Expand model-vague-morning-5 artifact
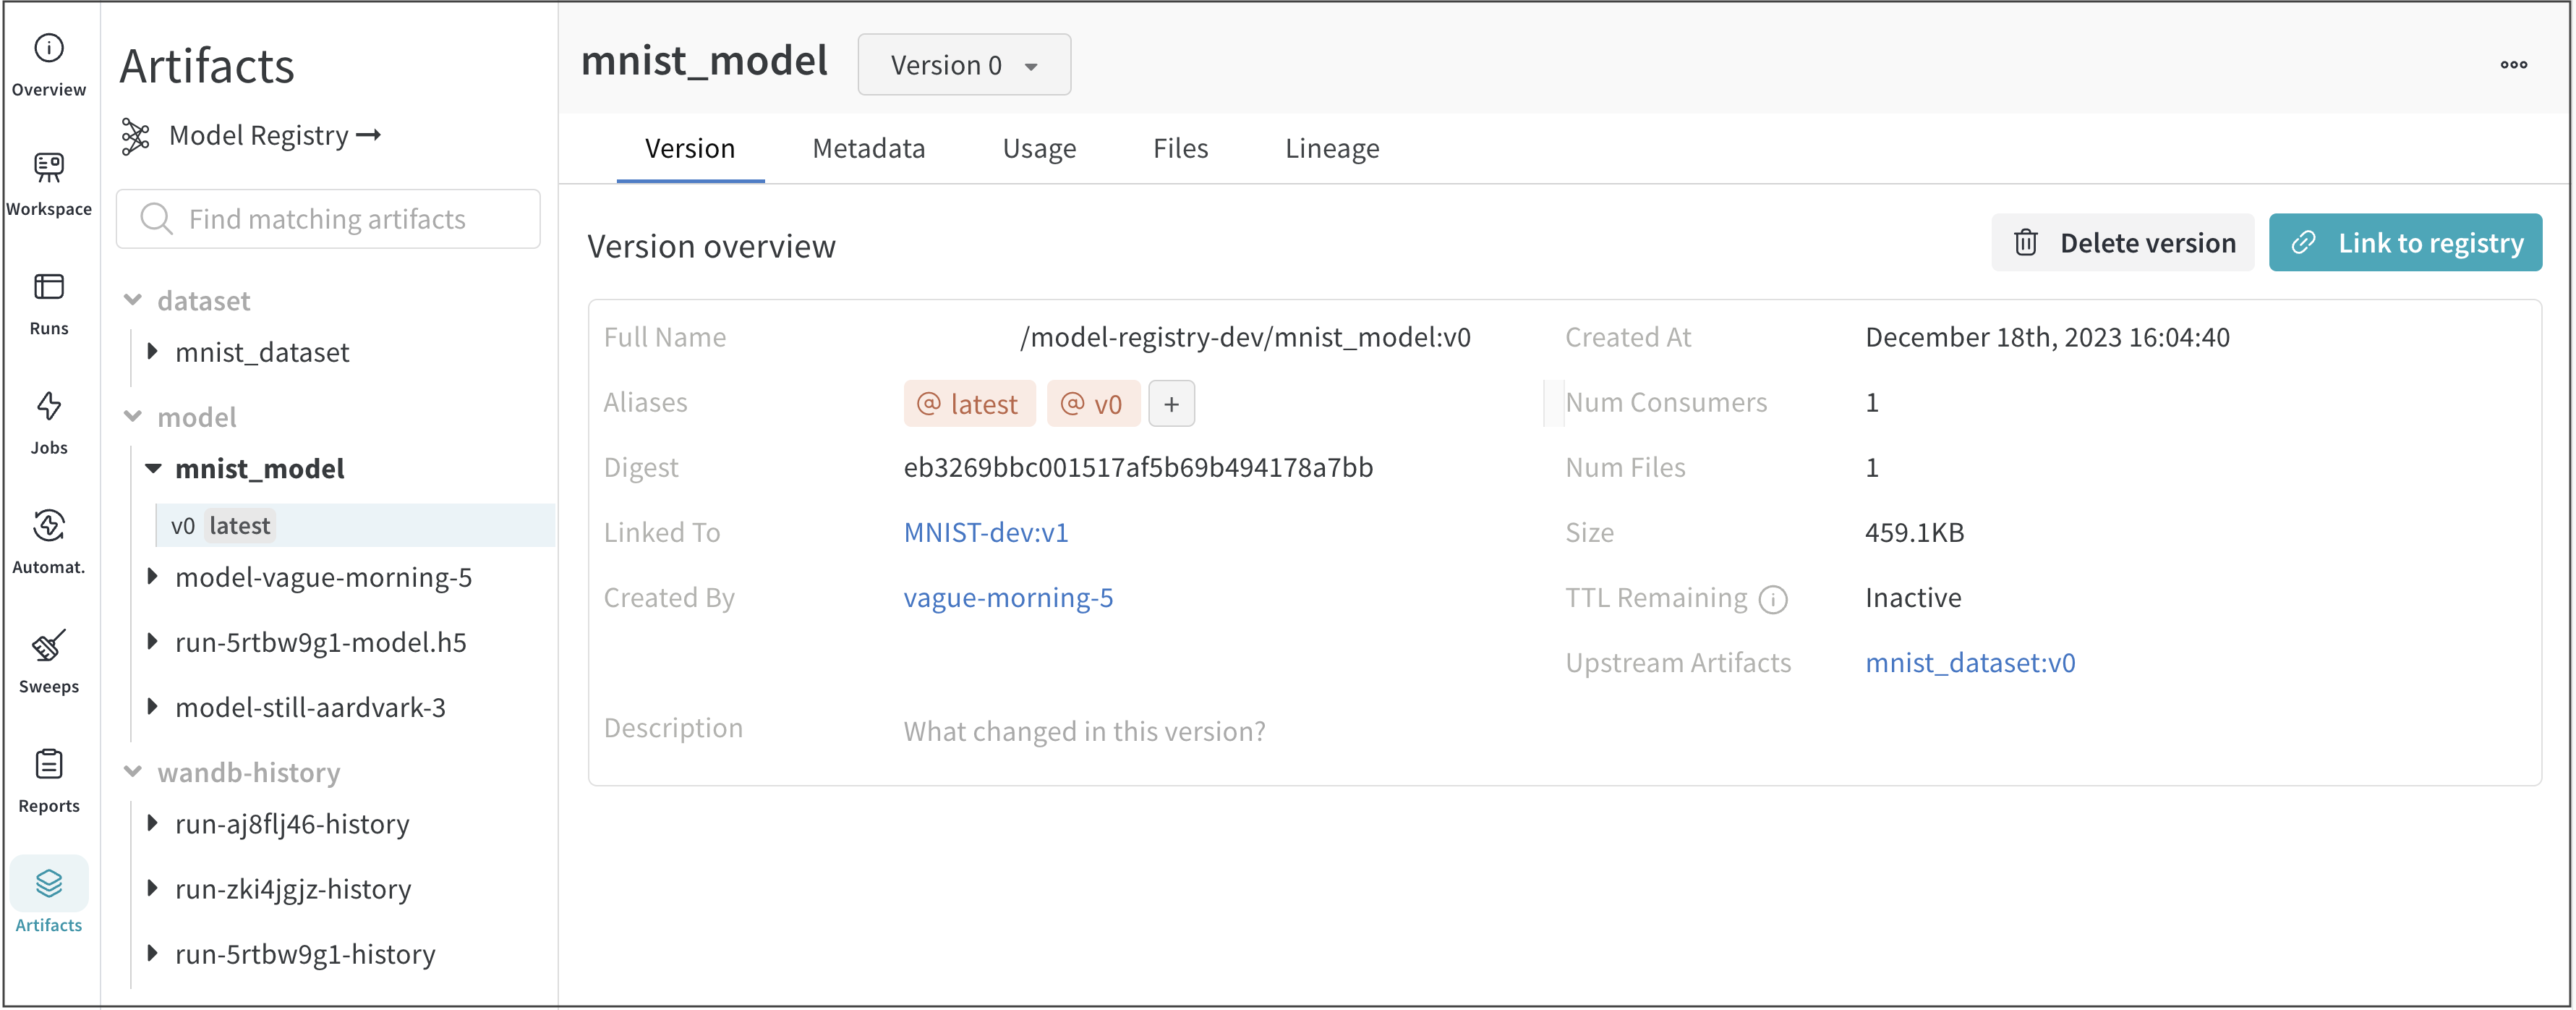 coord(153,577)
